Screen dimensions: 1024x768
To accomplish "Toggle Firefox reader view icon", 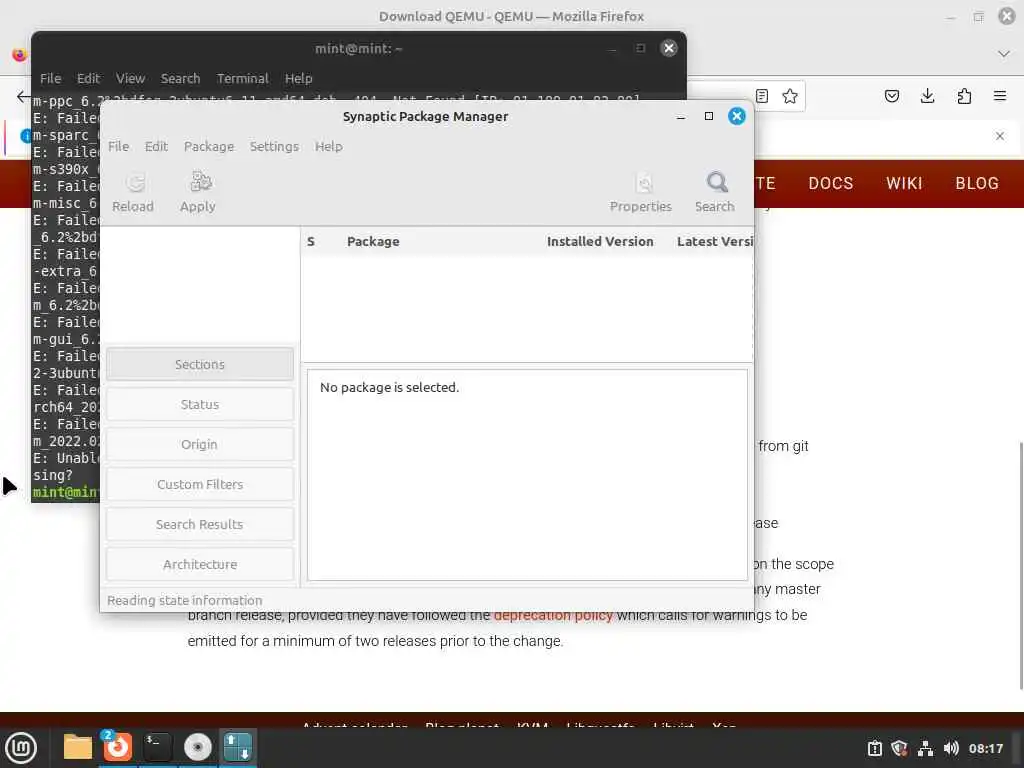I will [x=762, y=97].
